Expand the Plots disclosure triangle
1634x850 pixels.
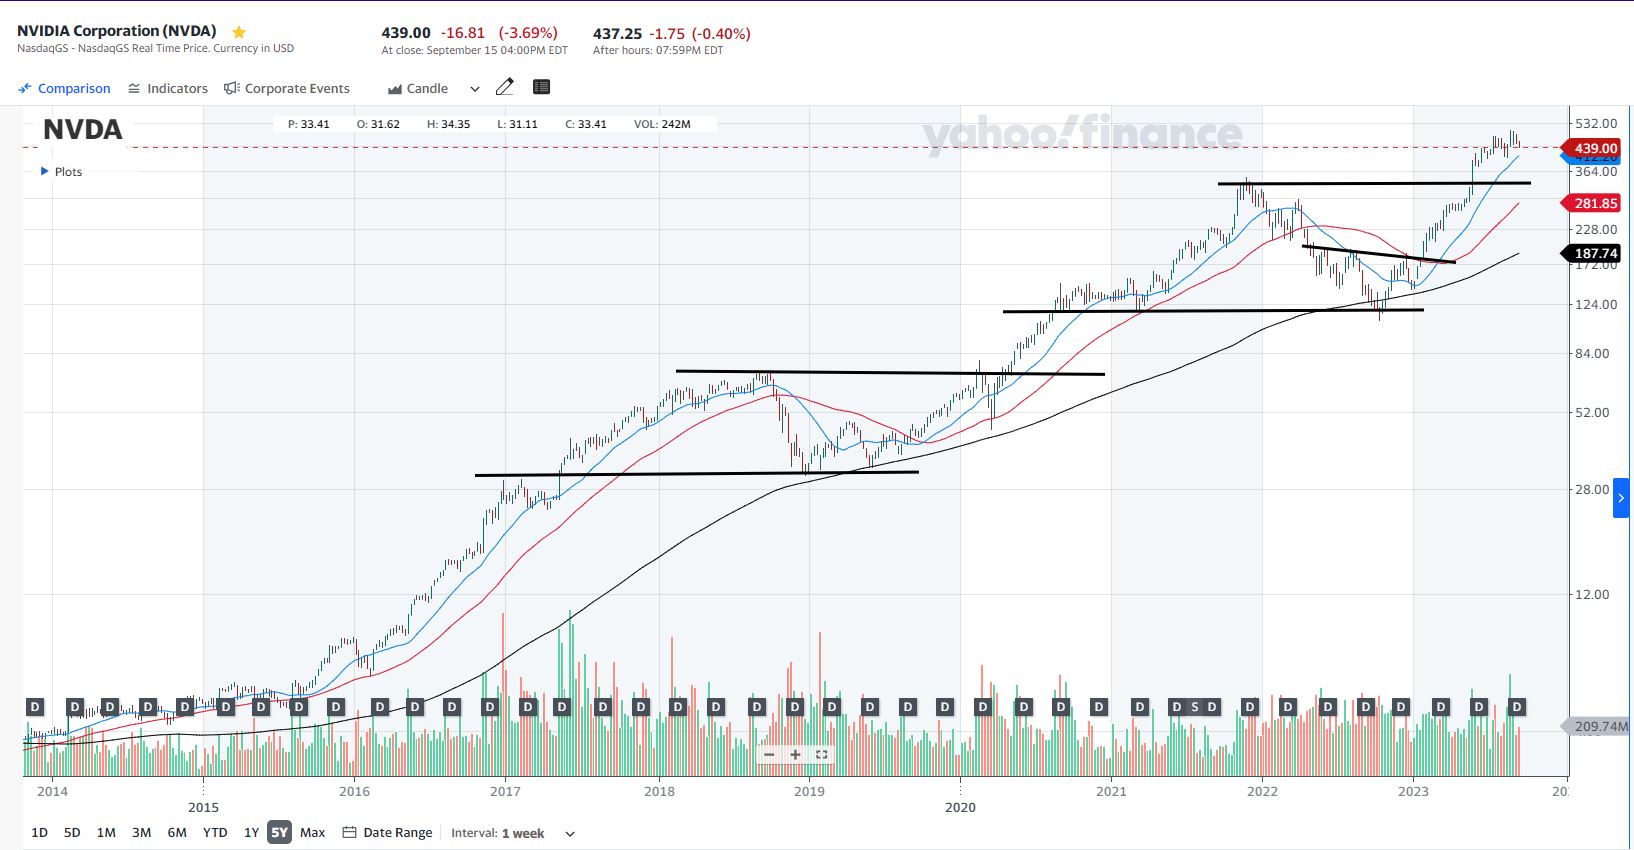[x=44, y=171]
